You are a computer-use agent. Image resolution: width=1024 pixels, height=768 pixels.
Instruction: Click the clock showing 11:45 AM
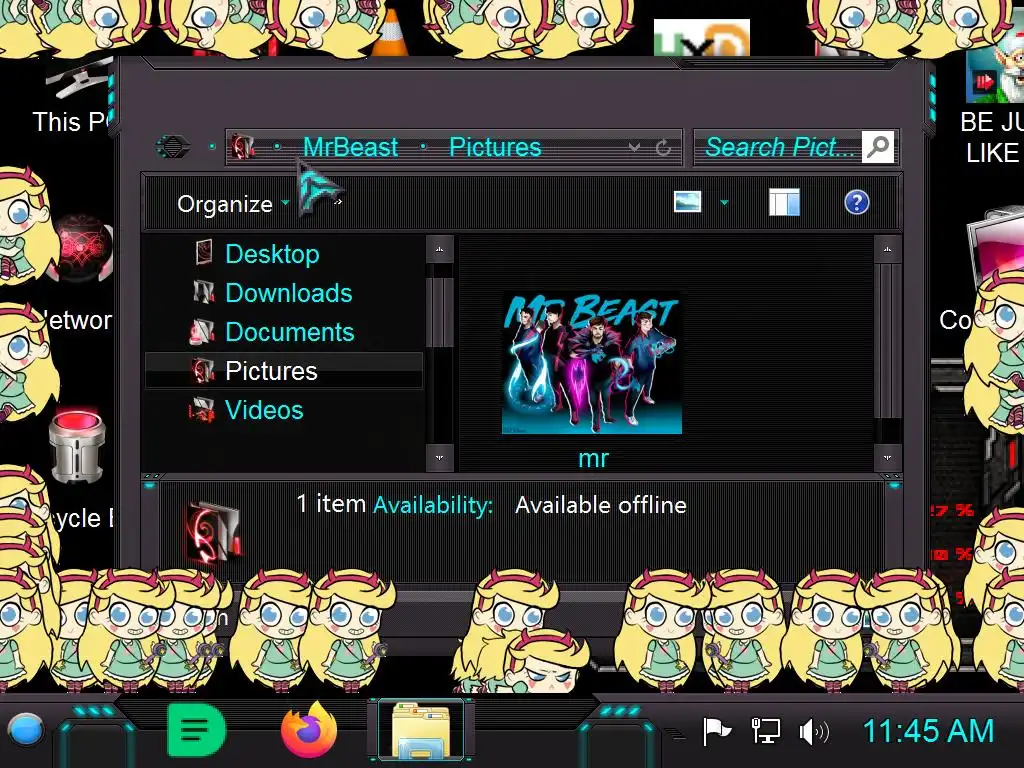[928, 731]
